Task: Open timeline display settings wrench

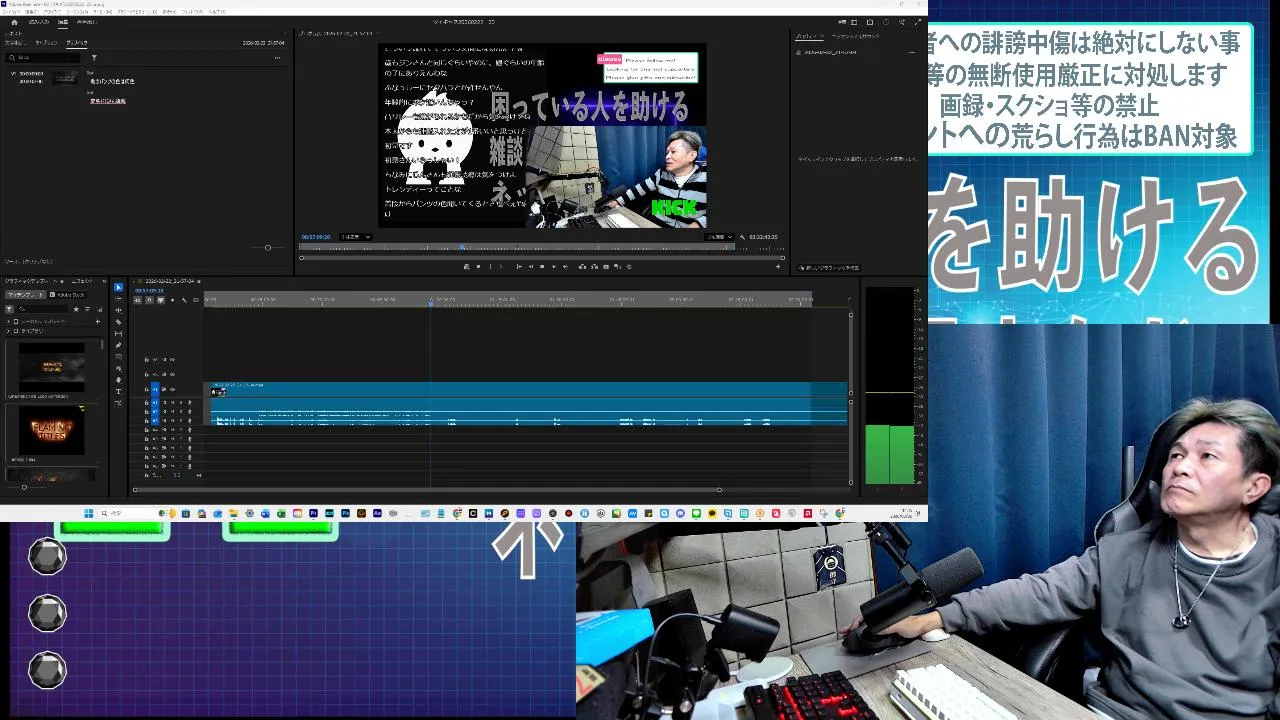Action: click(x=184, y=300)
